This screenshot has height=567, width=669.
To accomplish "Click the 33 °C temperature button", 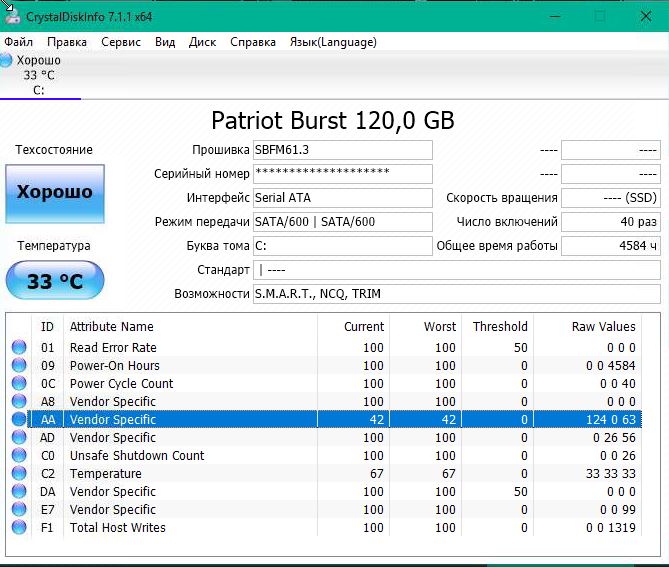I will point(55,280).
